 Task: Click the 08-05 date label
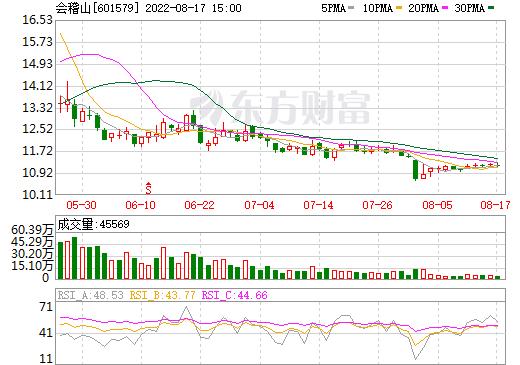pos(437,205)
